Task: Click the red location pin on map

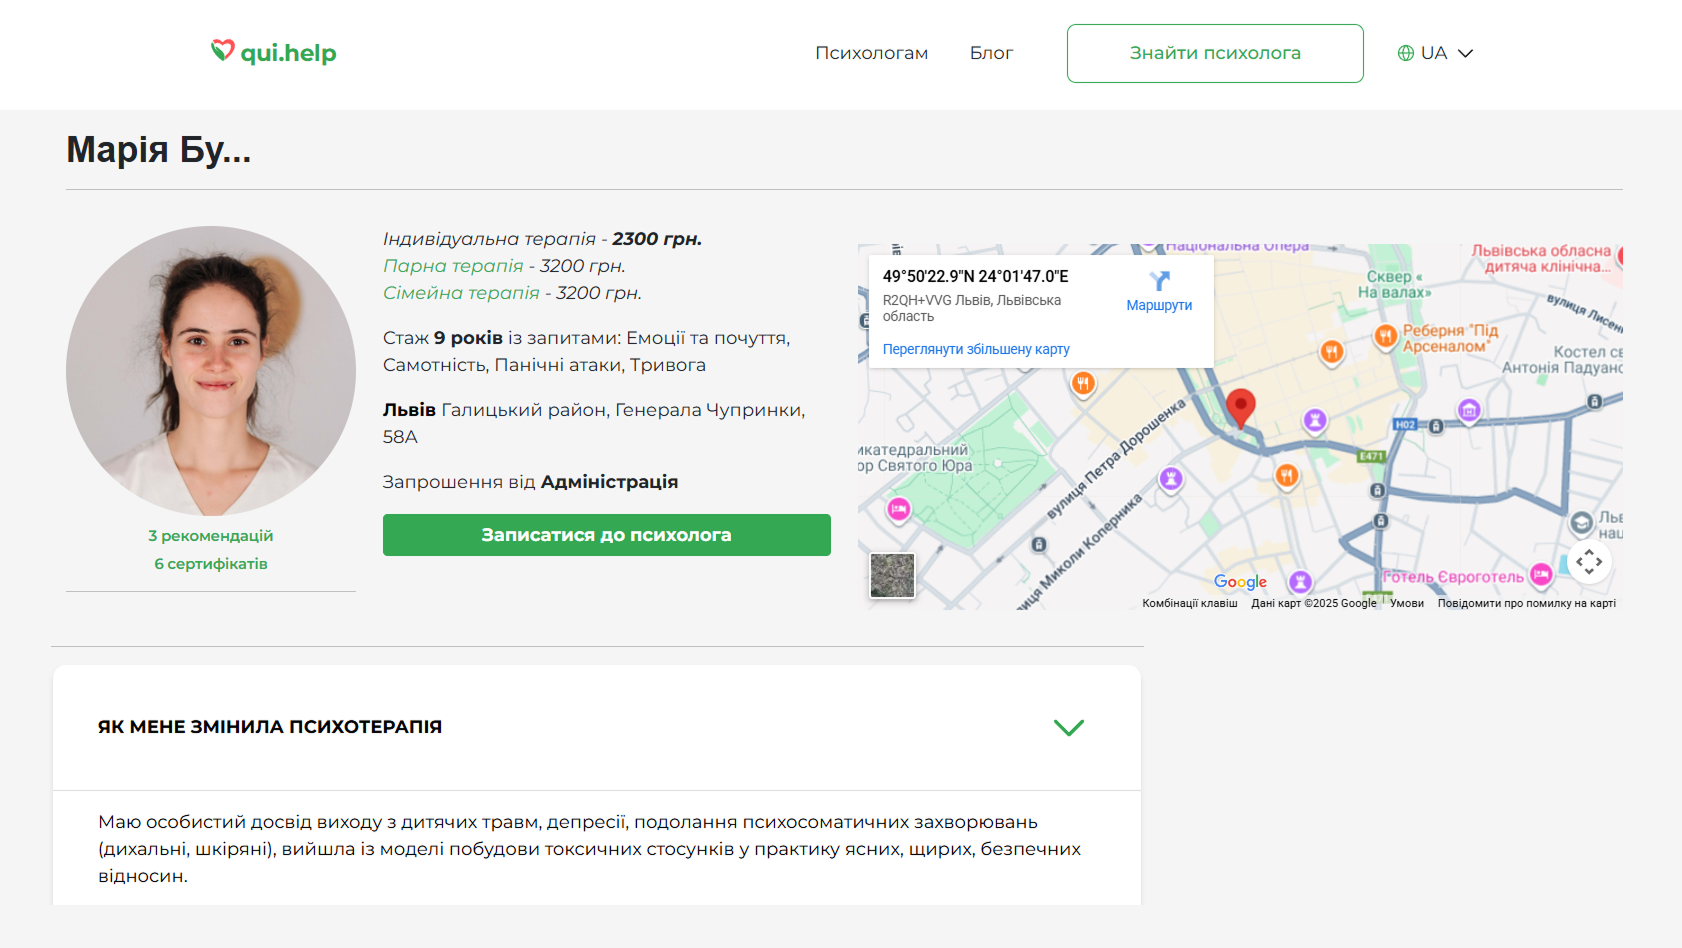Action: click(1240, 406)
